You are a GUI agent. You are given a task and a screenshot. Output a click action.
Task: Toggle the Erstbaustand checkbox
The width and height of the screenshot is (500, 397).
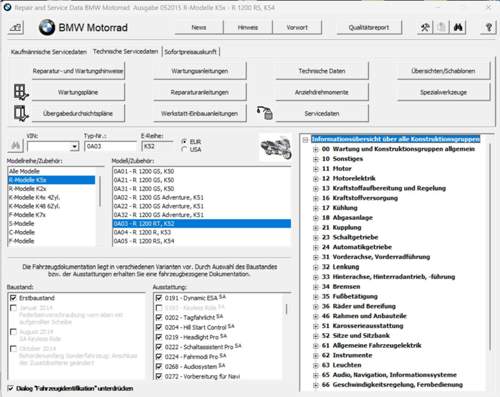click(x=13, y=298)
